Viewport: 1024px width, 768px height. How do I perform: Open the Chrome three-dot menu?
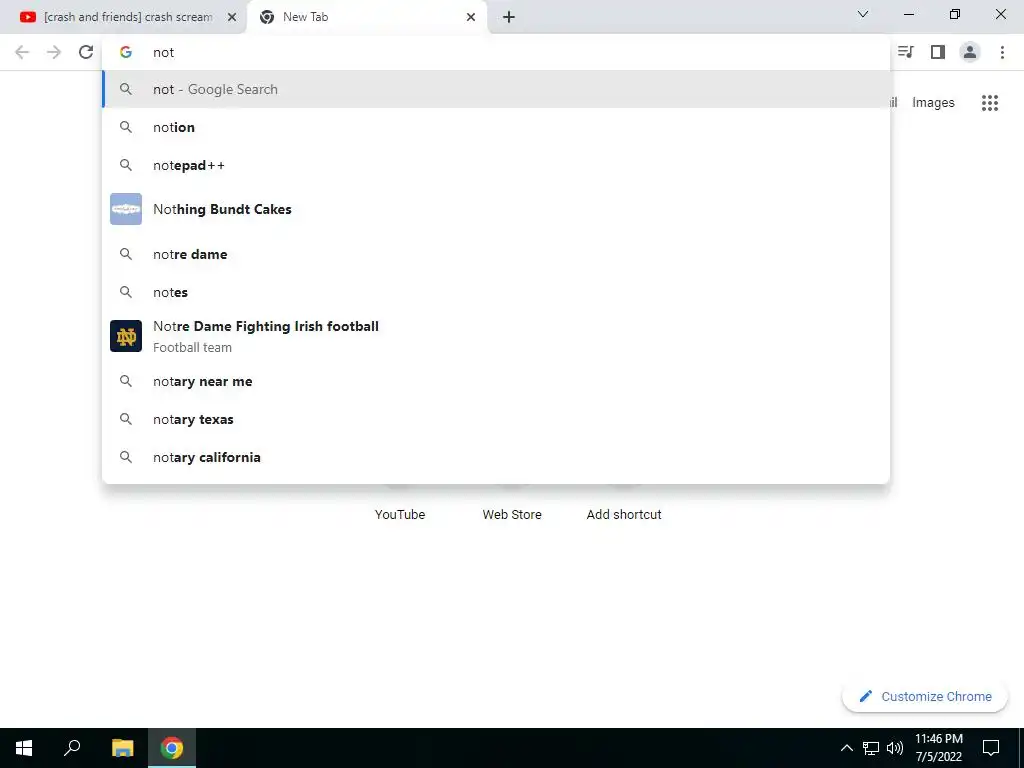tap(1002, 52)
